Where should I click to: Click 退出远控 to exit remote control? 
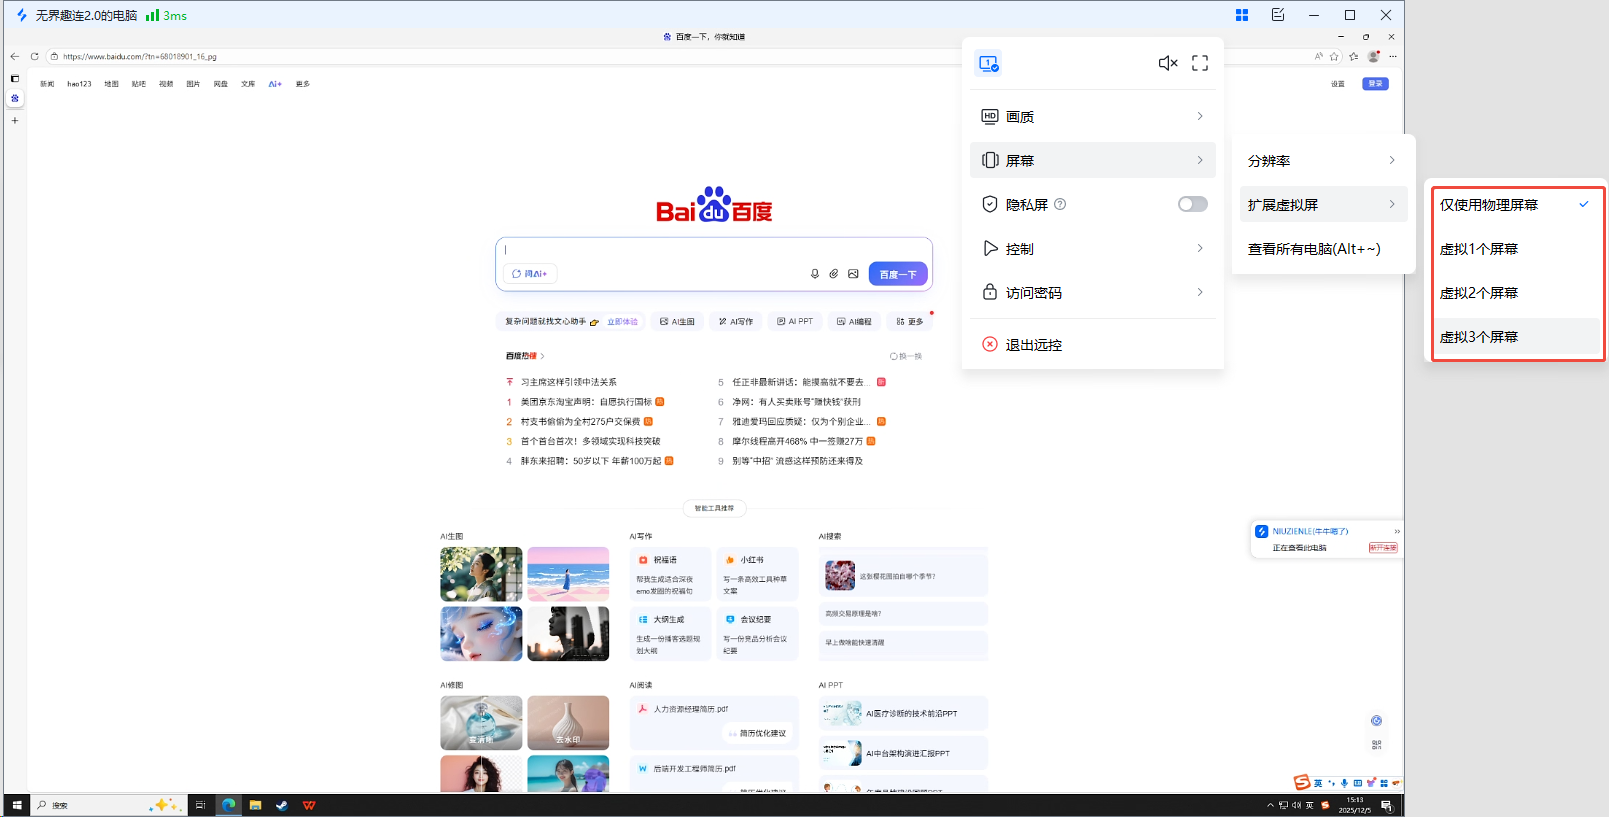[x=1093, y=344]
